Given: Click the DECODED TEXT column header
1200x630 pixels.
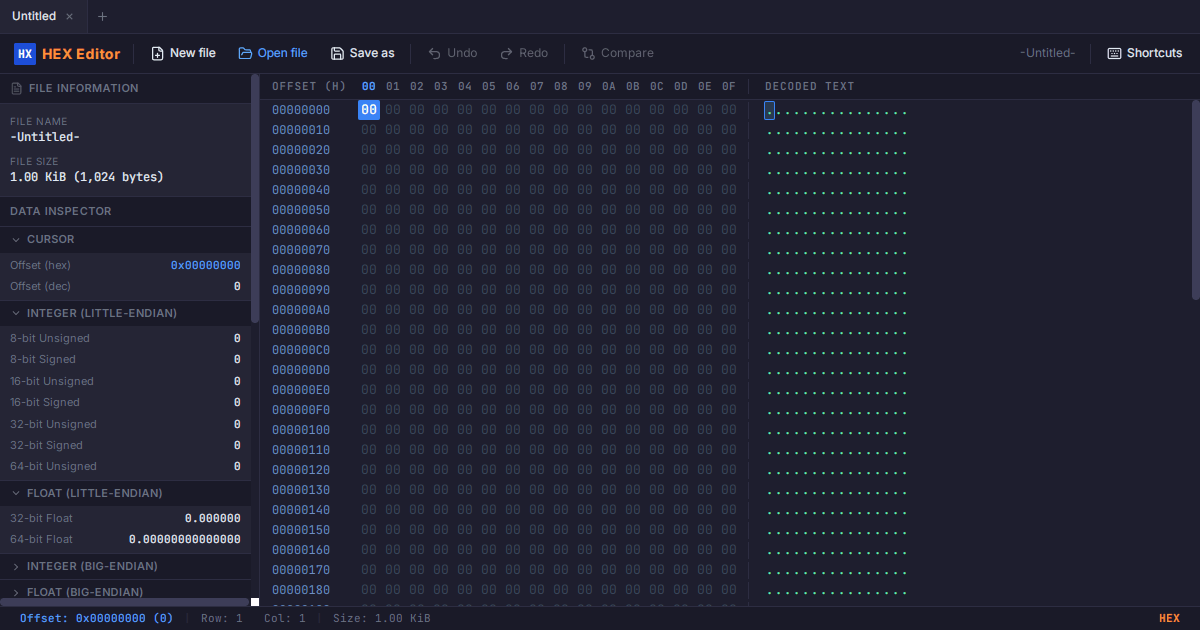Looking at the screenshot, I should [x=810, y=86].
